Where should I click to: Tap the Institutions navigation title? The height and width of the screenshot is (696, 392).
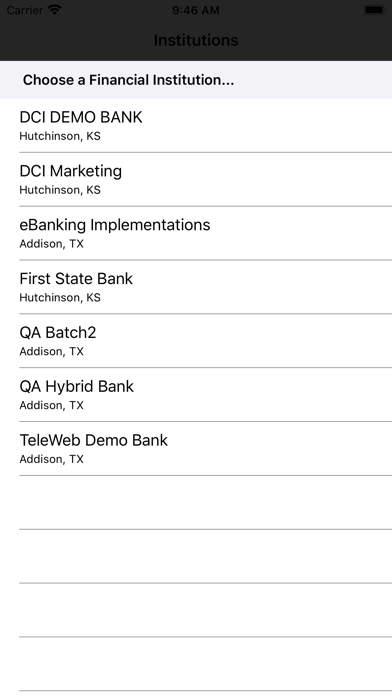point(196,40)
